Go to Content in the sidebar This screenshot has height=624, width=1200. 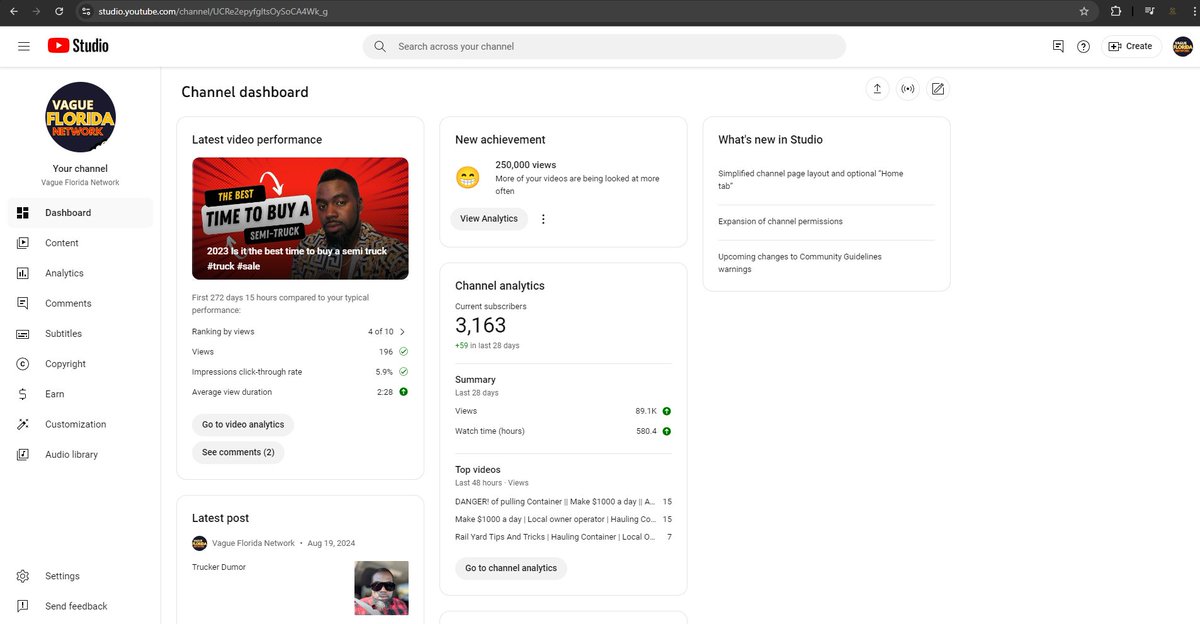[80, 243]
